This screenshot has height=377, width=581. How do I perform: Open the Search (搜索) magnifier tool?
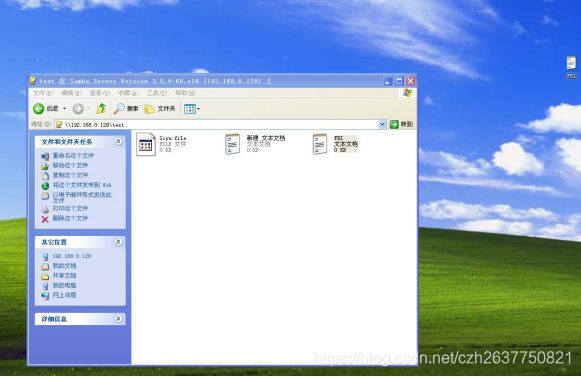(126, 109)
